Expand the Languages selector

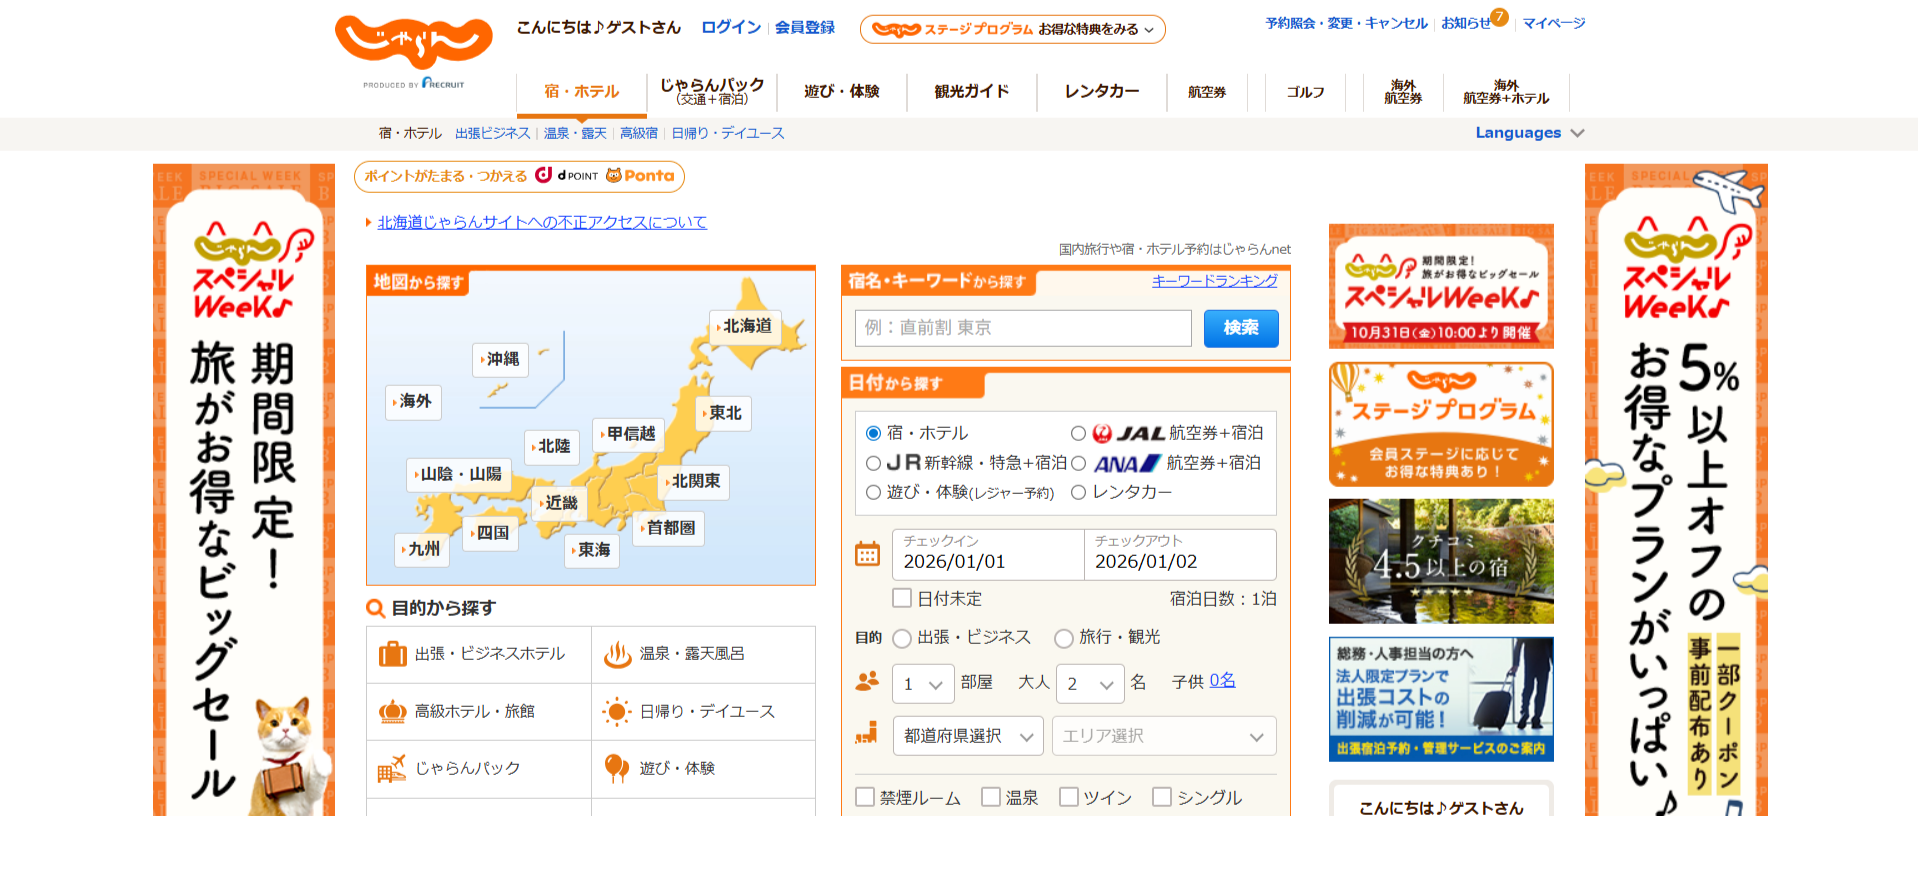coord(1529,133)
